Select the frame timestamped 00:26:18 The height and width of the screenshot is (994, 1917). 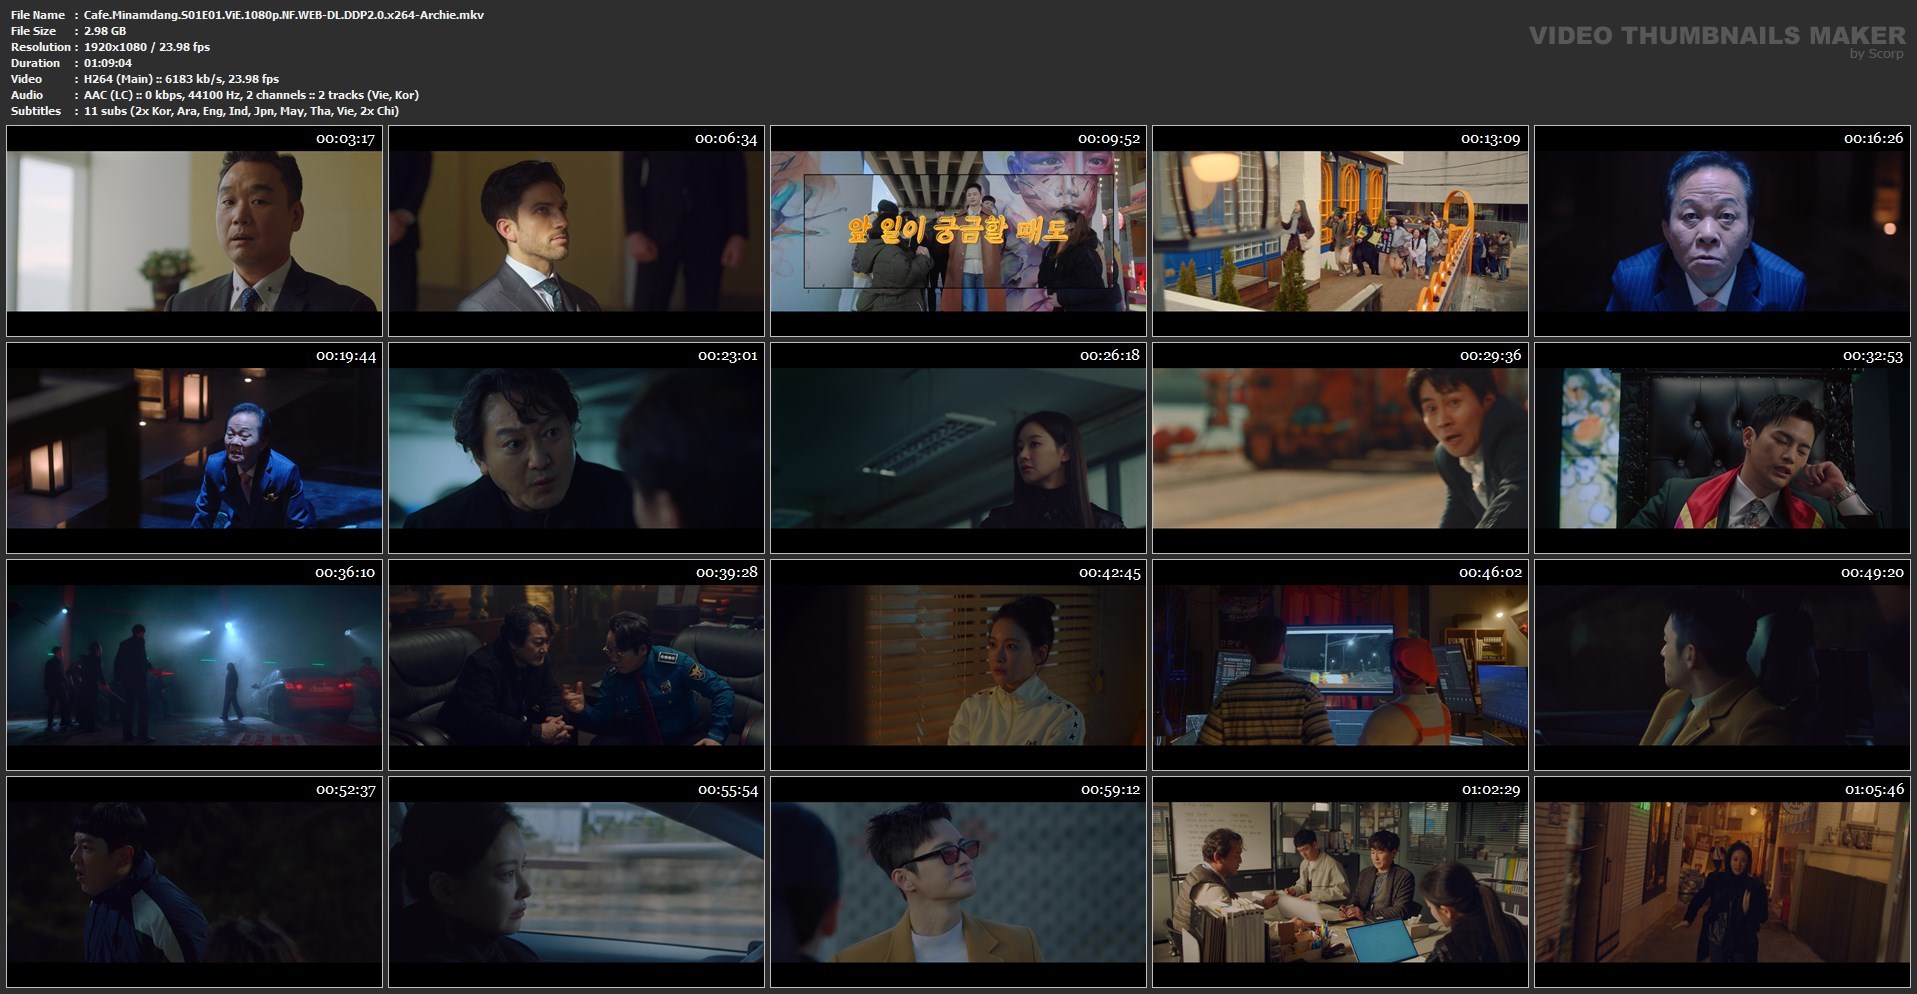point(958,448)
